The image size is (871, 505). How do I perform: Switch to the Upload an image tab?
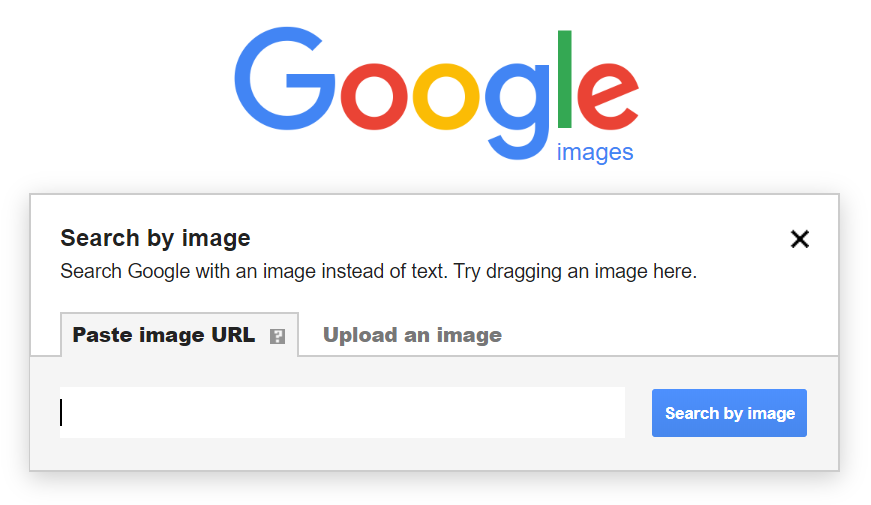pyautogui.click(x=412, y=335)
